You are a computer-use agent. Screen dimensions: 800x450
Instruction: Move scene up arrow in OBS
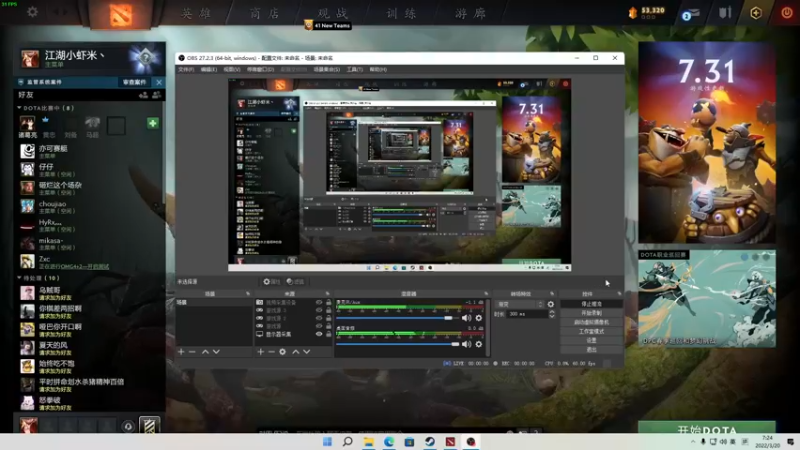tap(205, 352)
